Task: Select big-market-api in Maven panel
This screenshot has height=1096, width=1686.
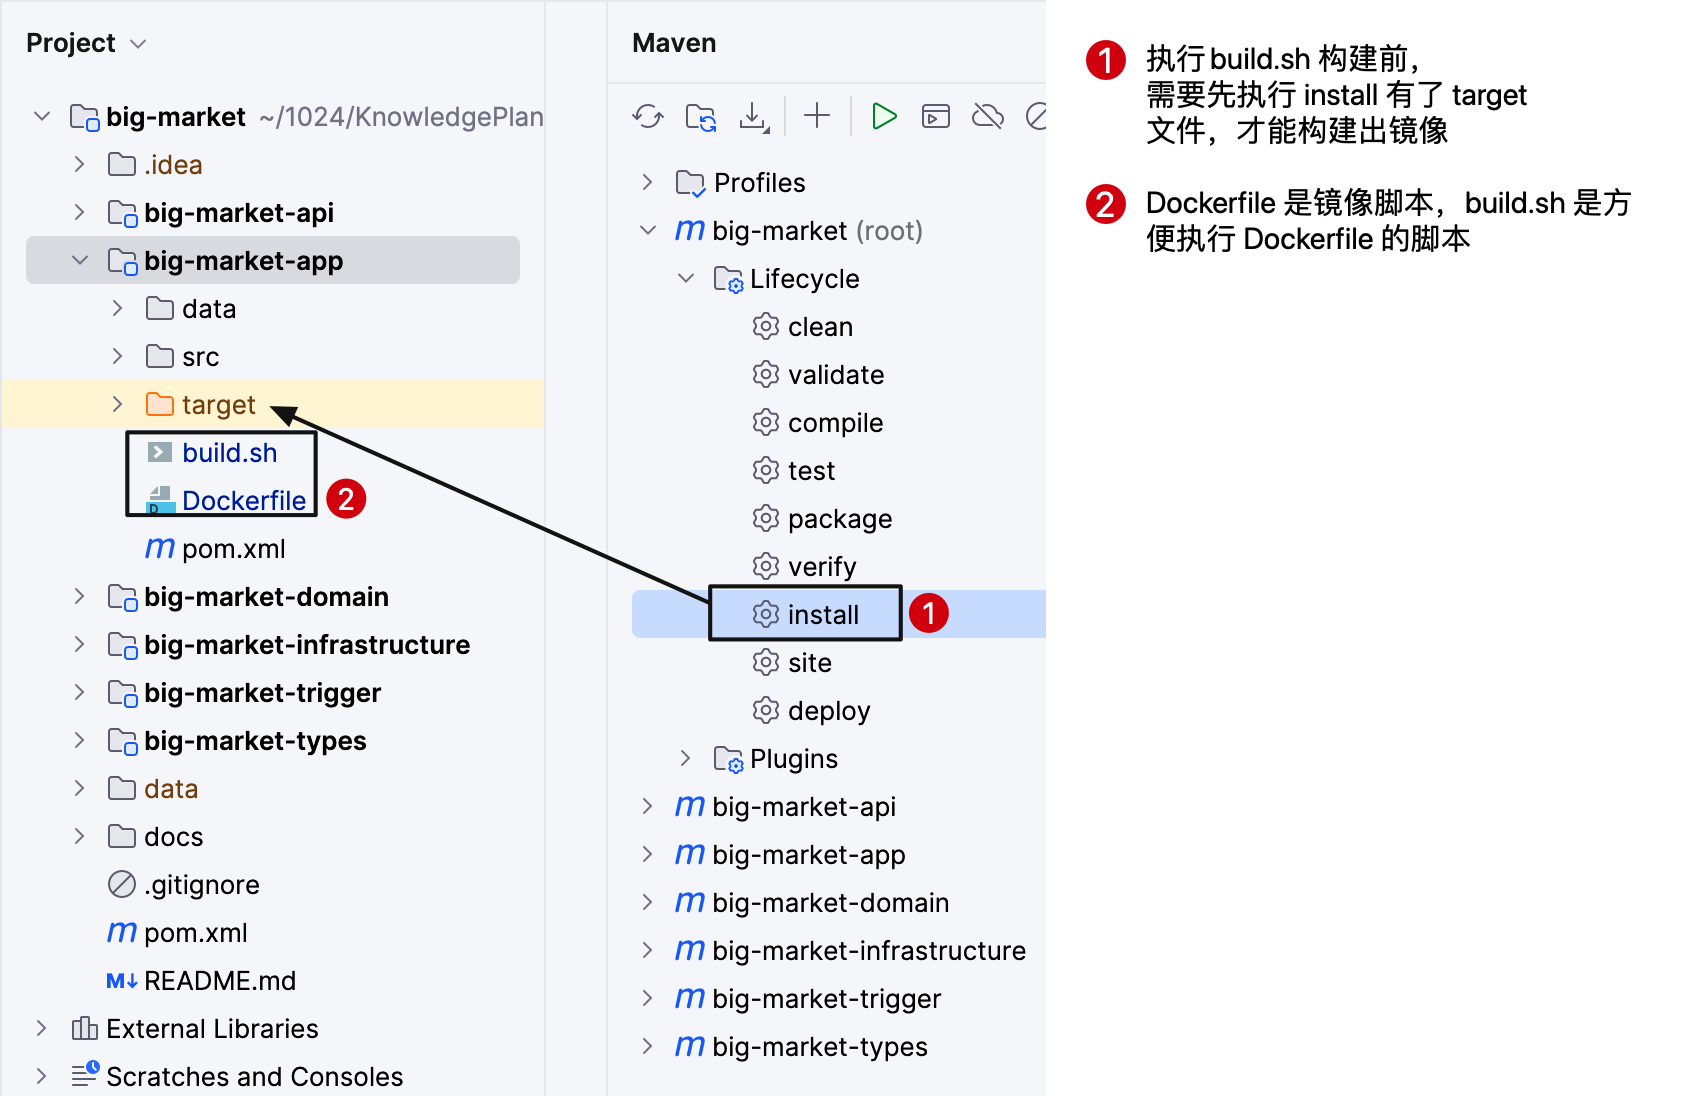Action: pos(804,806)
